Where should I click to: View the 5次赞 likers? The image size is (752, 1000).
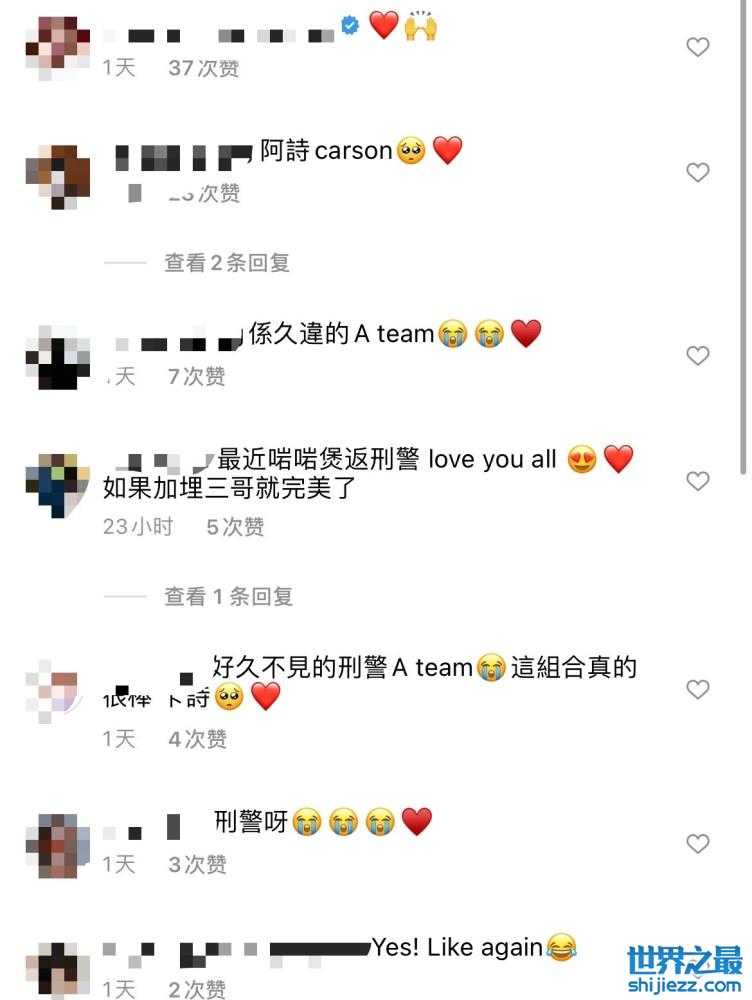click(235, 527)
